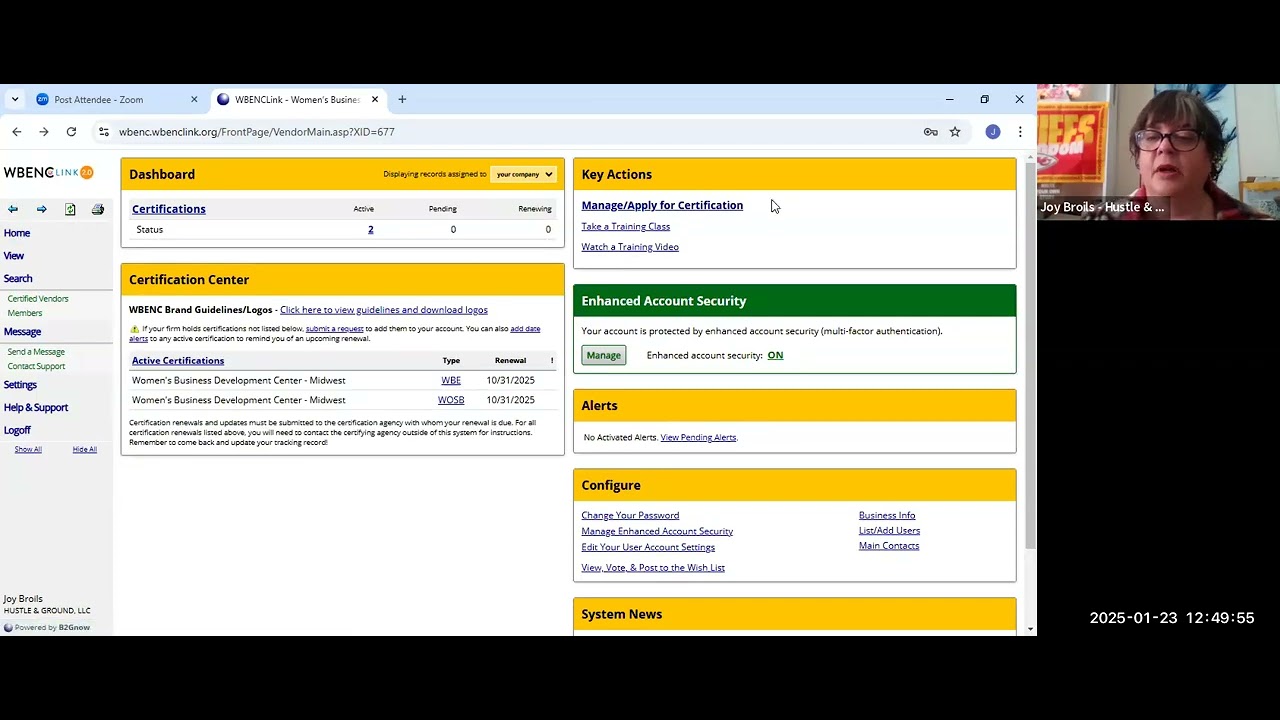Click the ON enhanced account security status
This screenshot has width=1280, height=720.
[x=775, y=356]
